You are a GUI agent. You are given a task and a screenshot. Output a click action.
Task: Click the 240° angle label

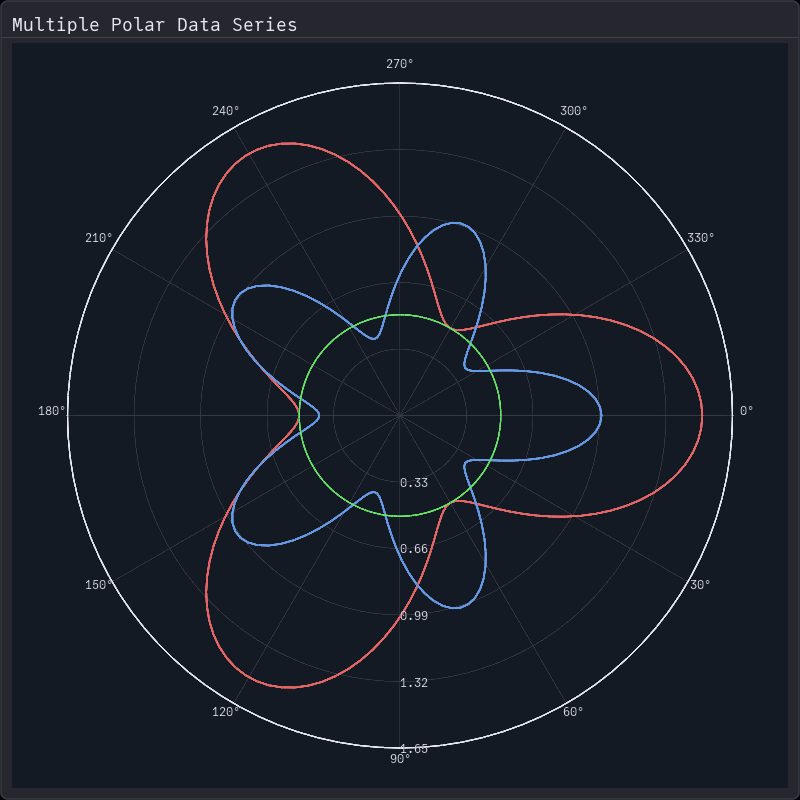click(227, 110)
